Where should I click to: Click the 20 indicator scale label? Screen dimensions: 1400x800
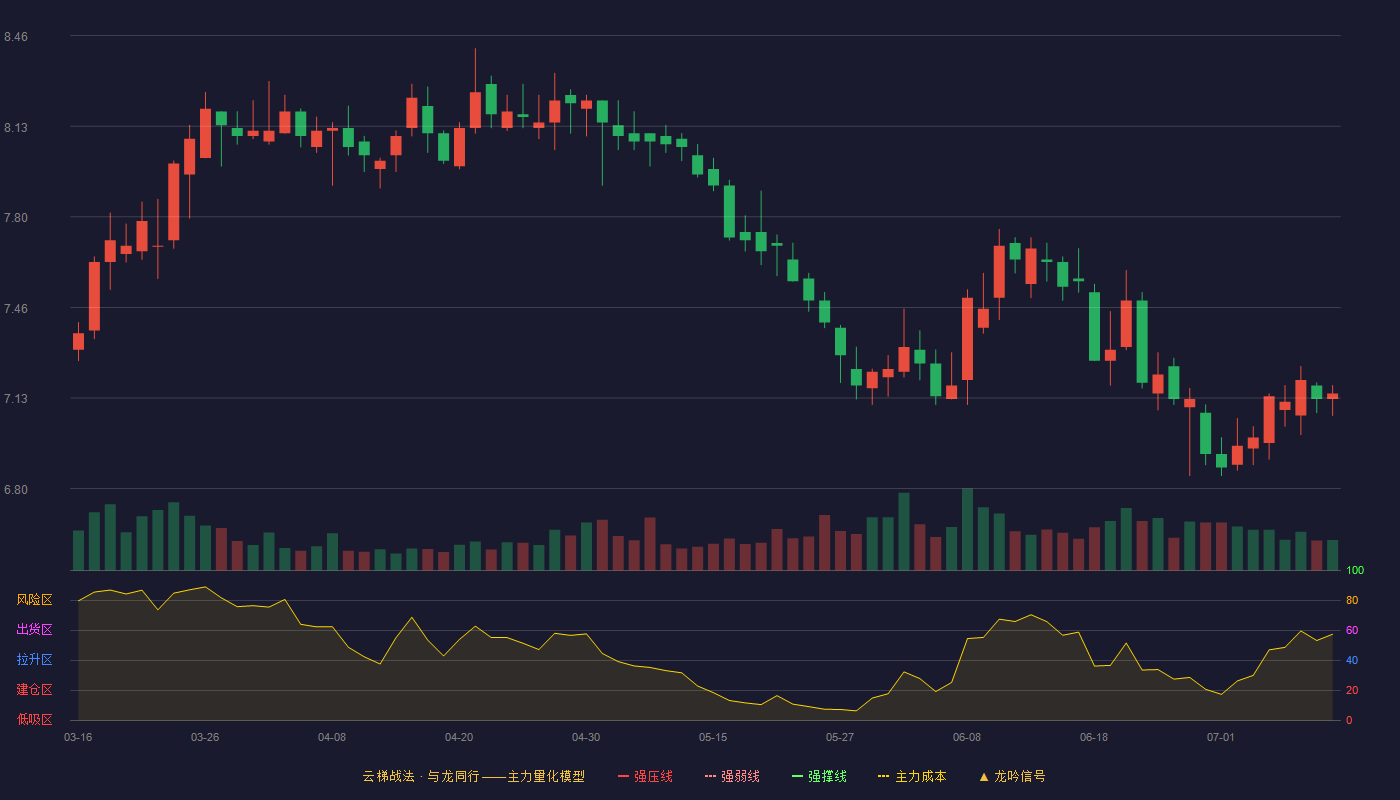1352,690
